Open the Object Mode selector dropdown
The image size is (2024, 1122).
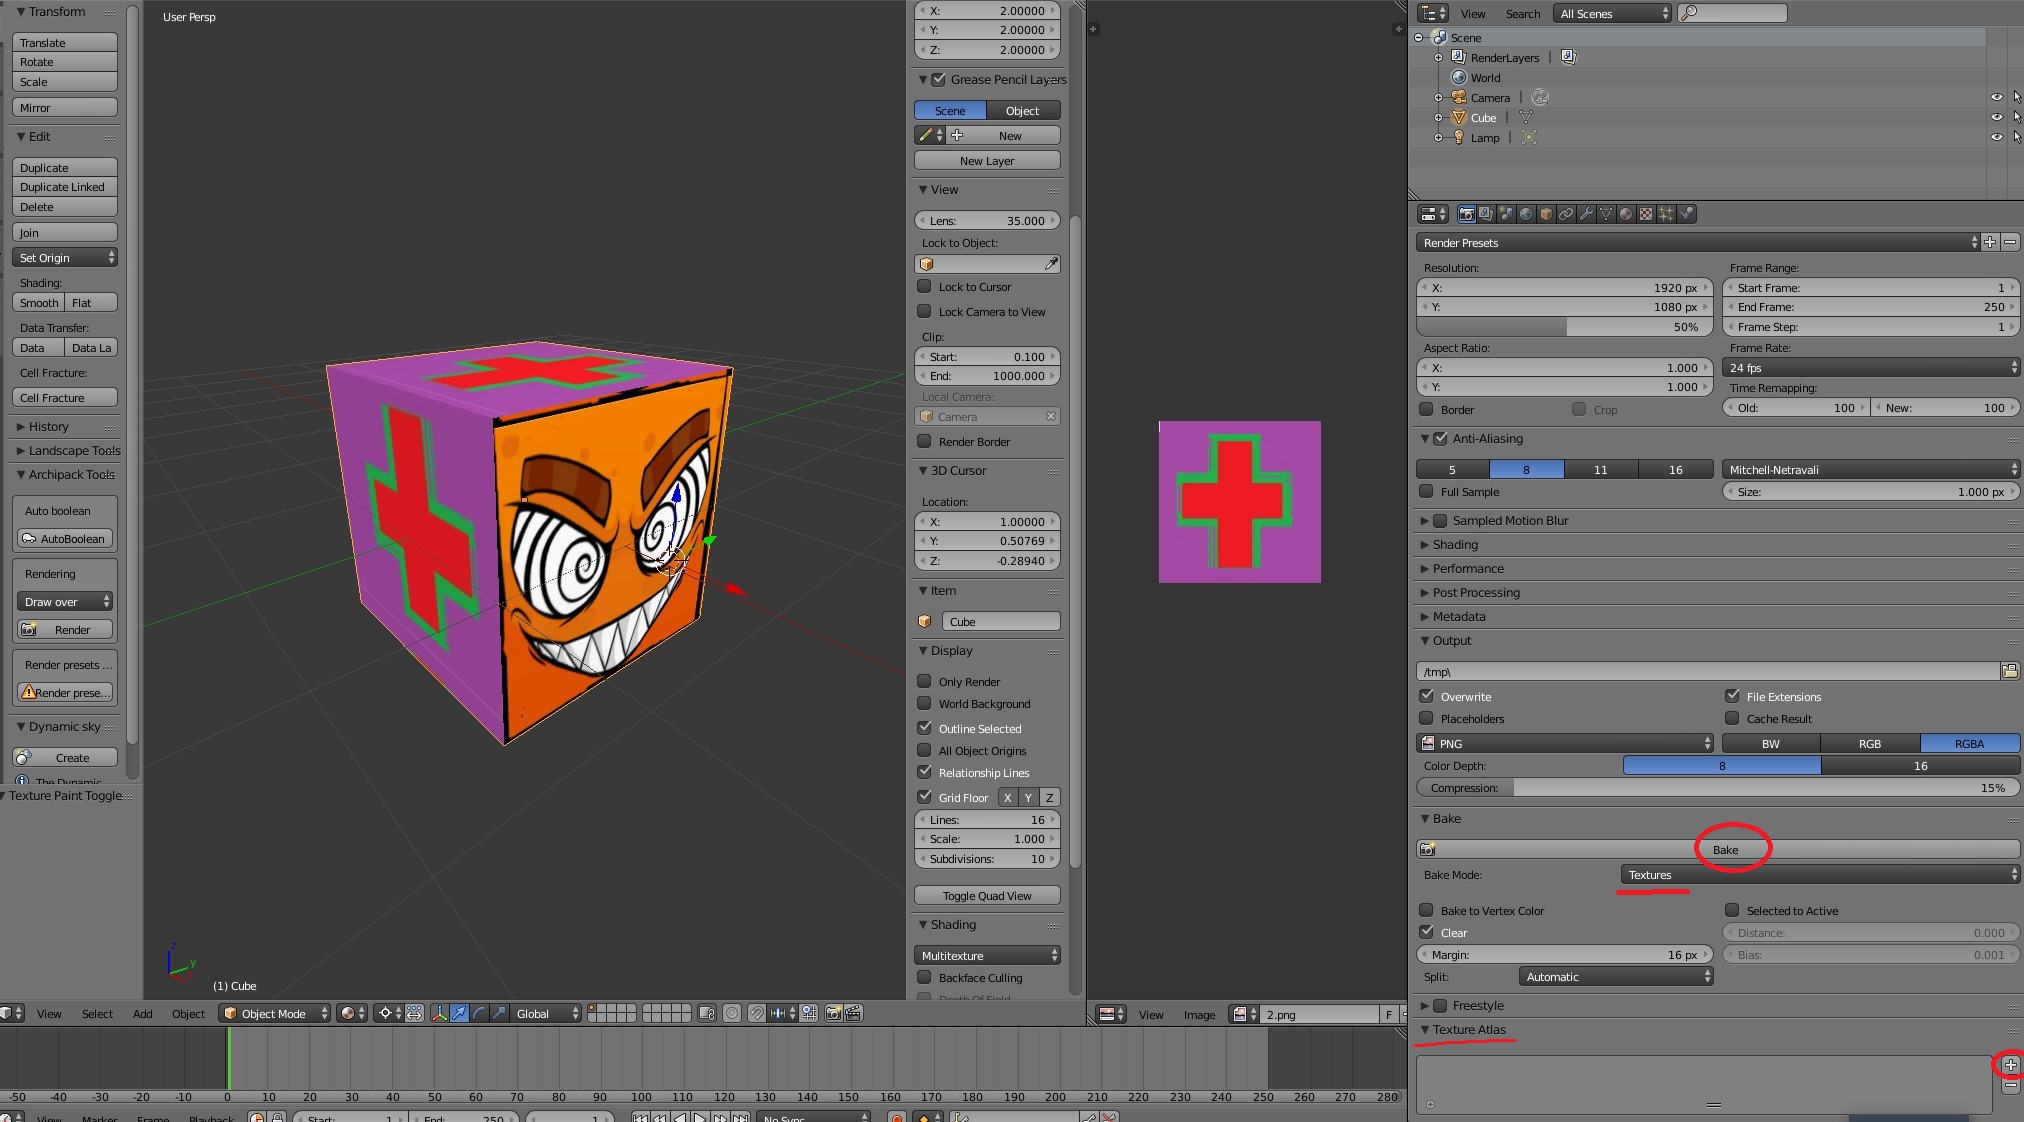pyautogui.click(x=275, y=1013)
